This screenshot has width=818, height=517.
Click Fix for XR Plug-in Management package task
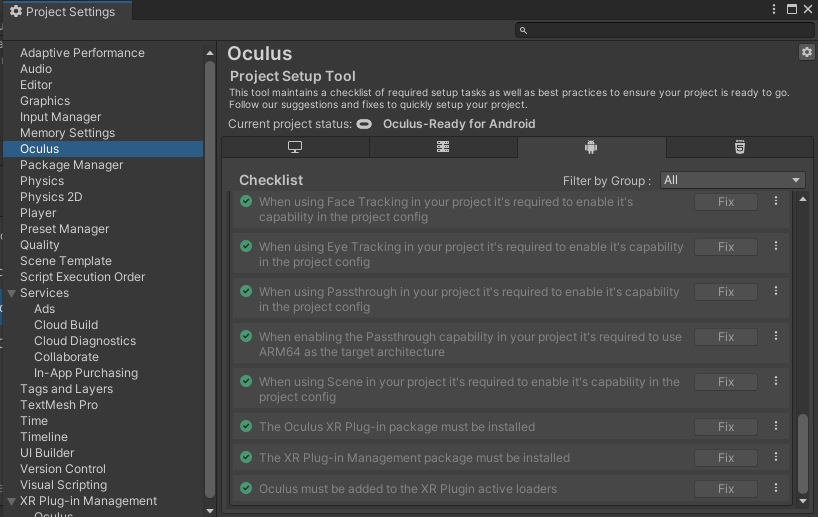(726, 458)
